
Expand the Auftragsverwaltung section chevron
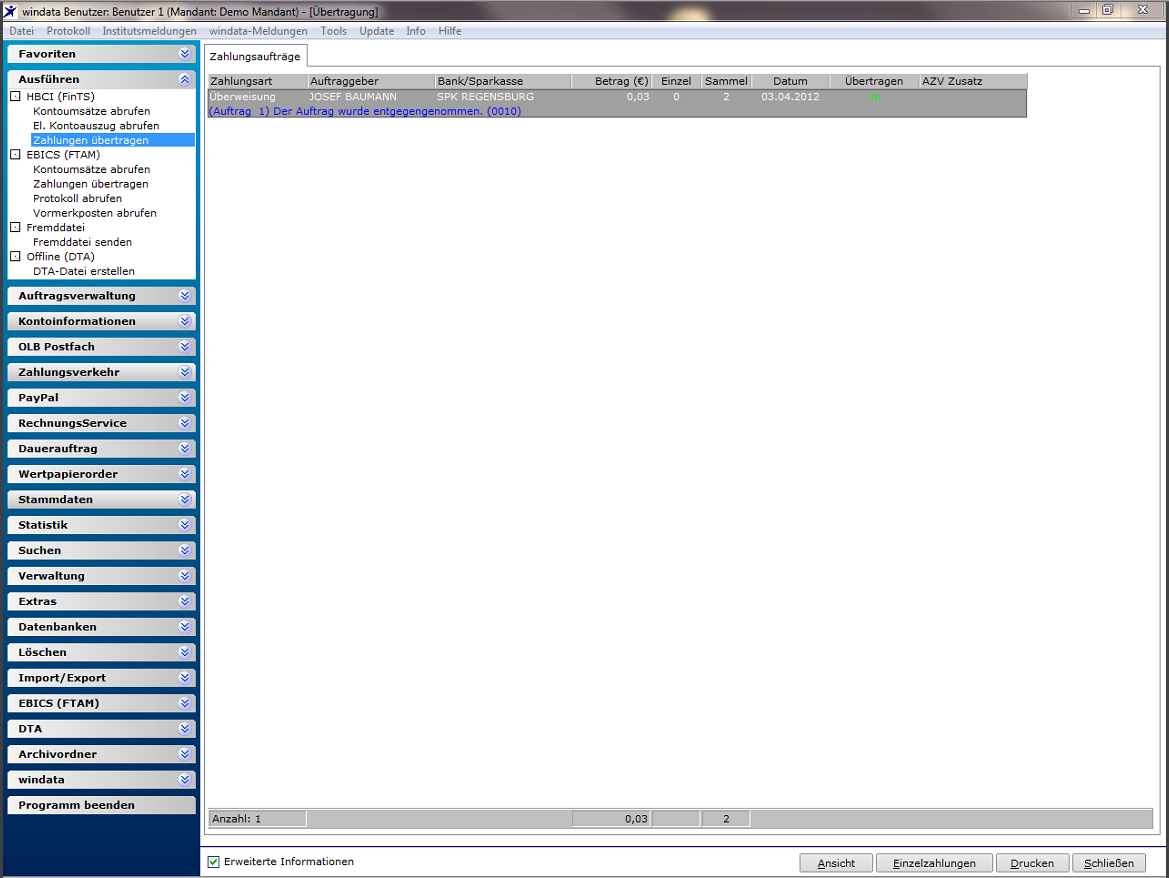185,296
